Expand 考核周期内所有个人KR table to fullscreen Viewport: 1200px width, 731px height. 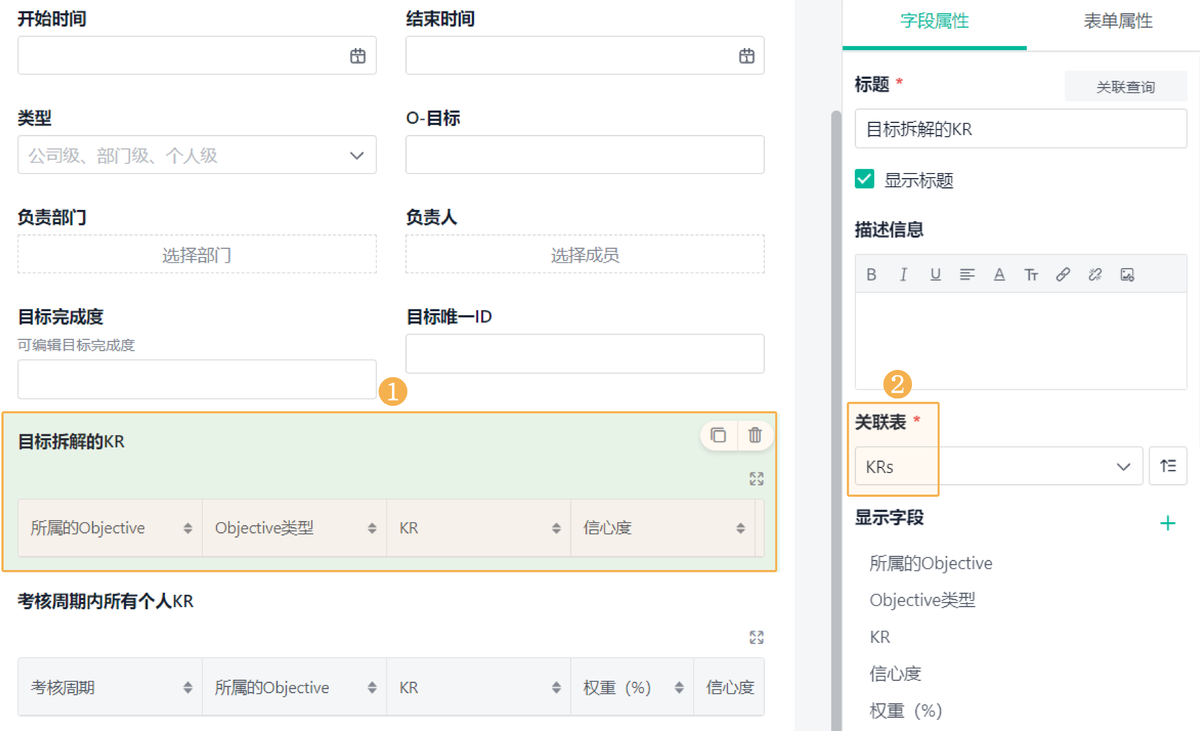pos(756,638)
